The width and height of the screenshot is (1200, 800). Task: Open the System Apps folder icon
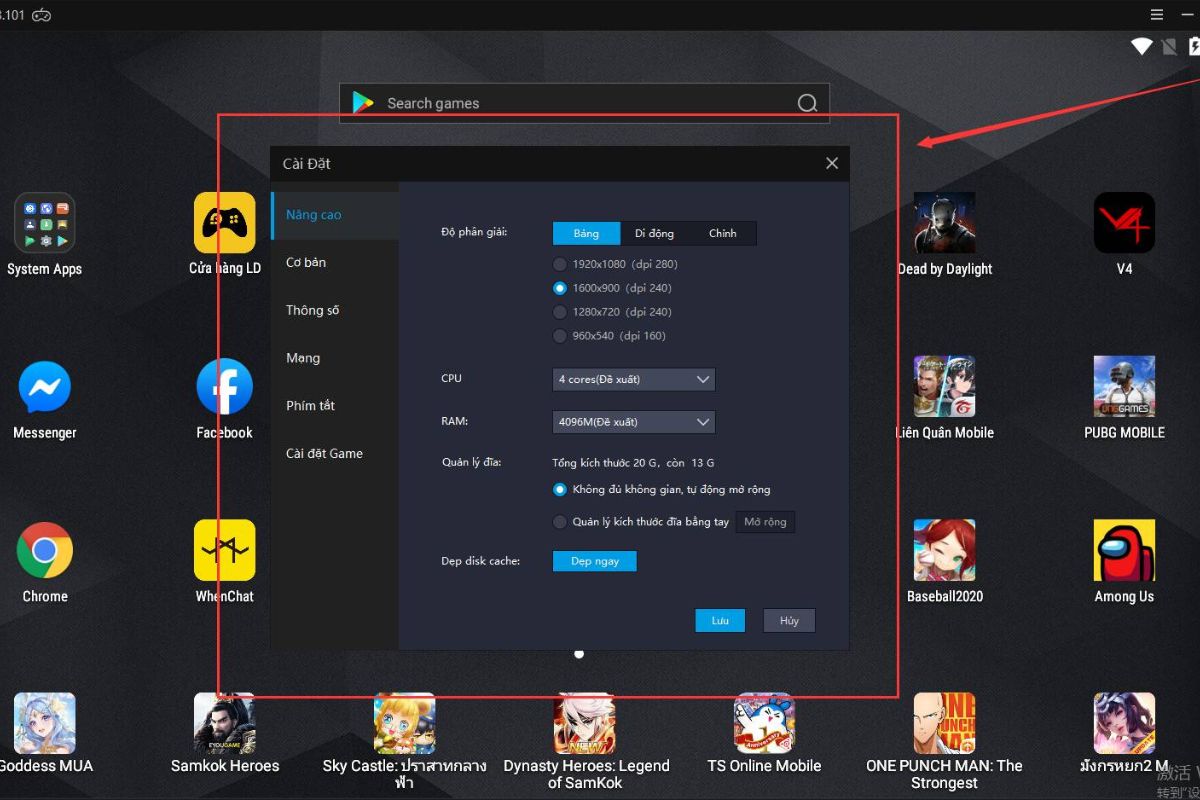(45, 222)
